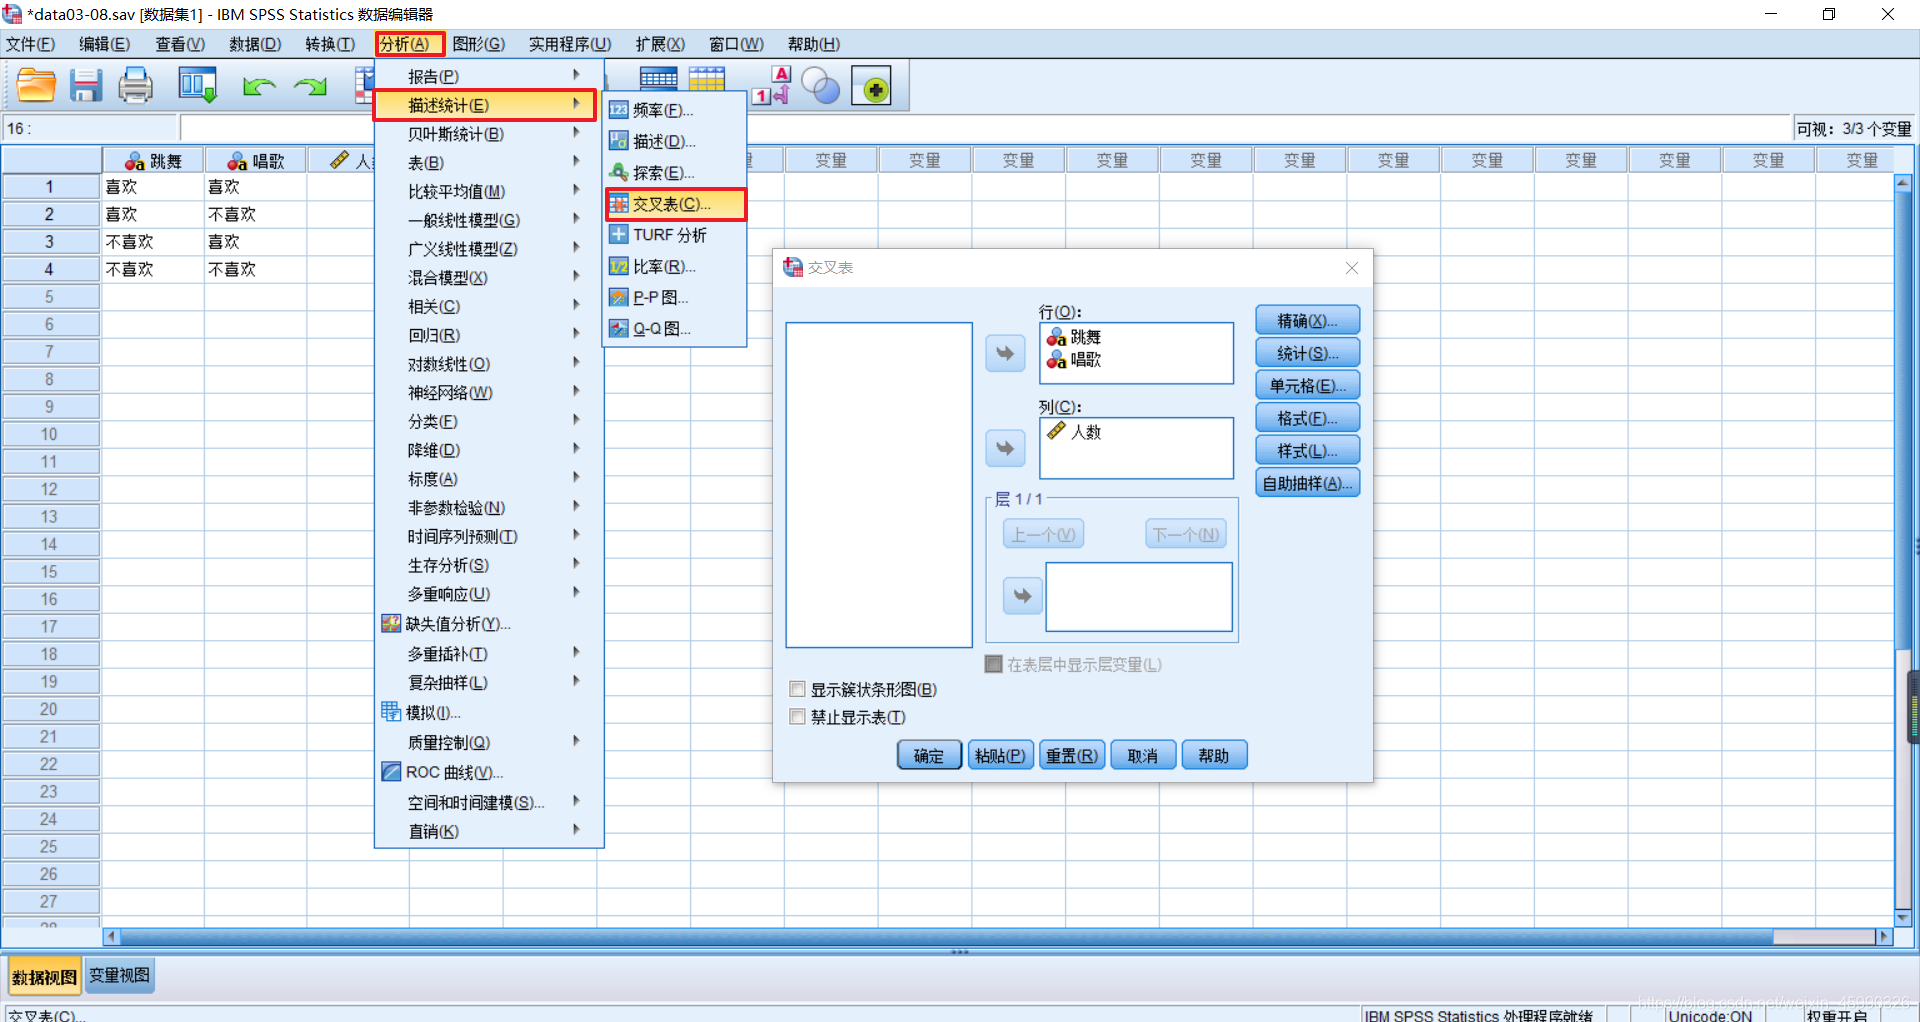Click the cell value input field above the grid
This screenshot has width=1920, height=1022.
point(985,128)
